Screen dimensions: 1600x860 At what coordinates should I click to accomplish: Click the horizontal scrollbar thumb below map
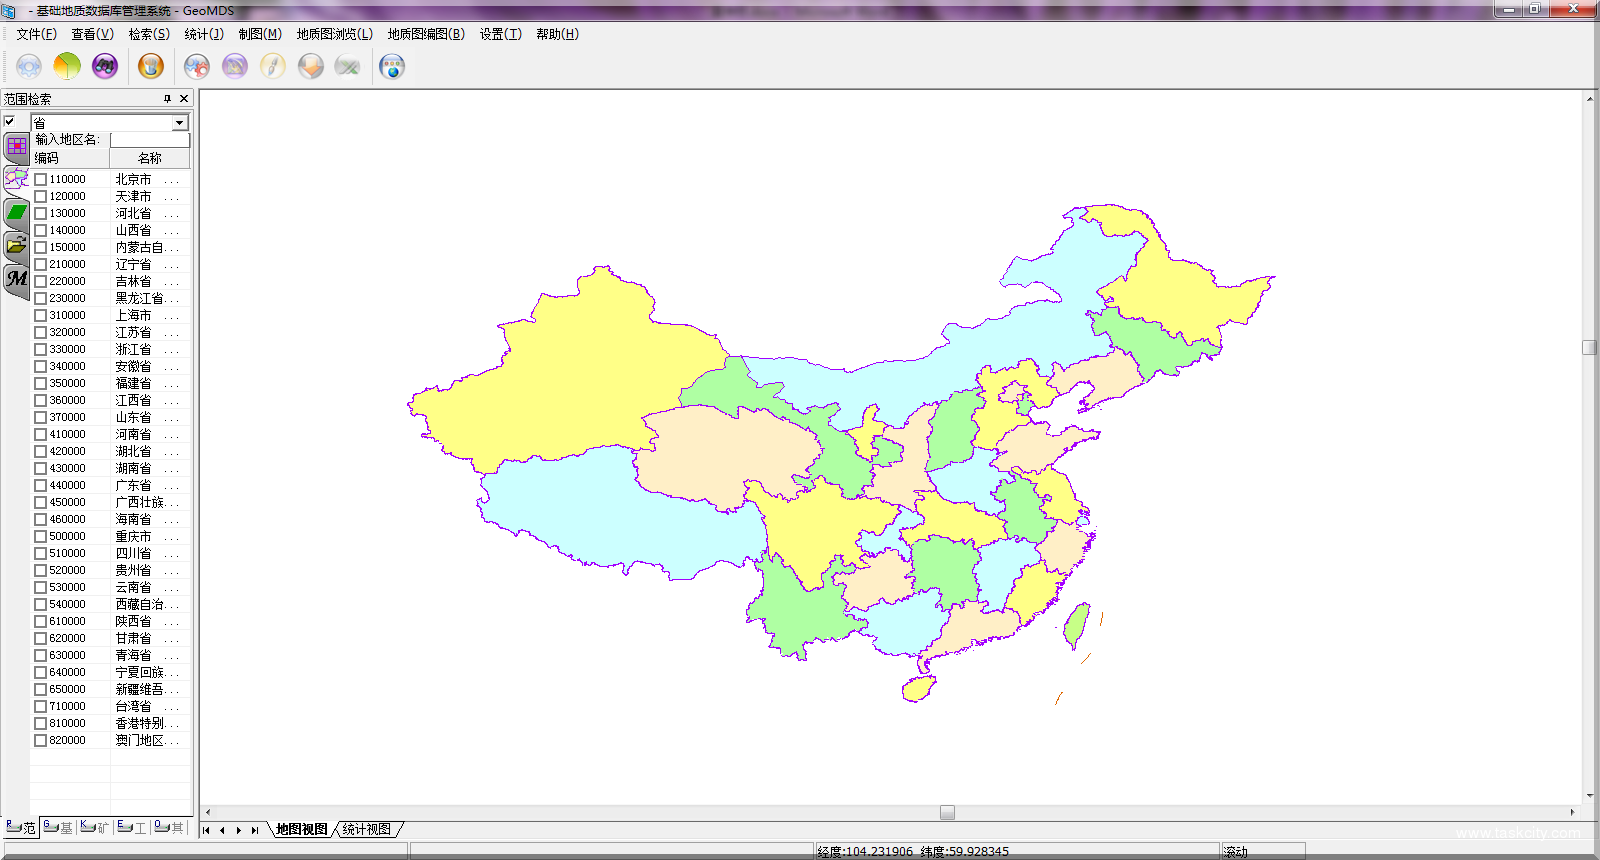click(947, 813)
